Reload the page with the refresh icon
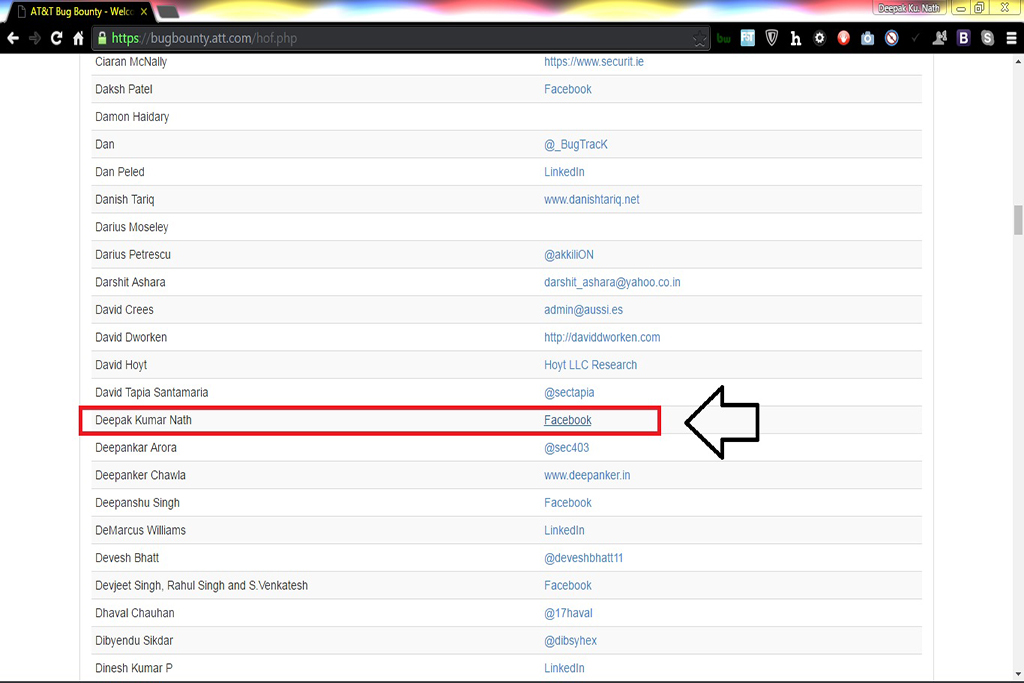This screenshot has width=1024, height=683. pyautogui.click(x=57, y=39)
